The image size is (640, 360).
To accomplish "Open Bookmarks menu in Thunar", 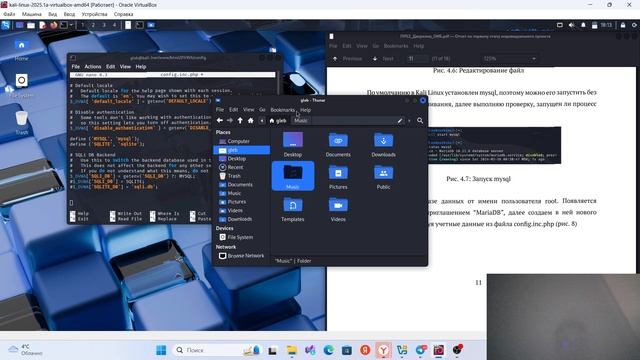I will point(282,110).
